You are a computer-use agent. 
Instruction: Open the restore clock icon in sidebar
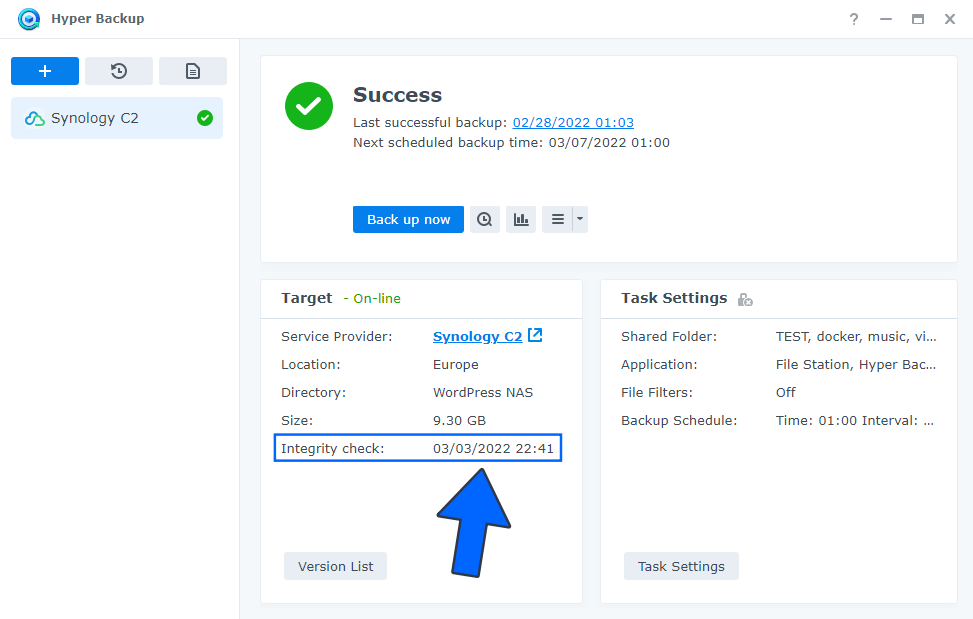click(119, 71)
